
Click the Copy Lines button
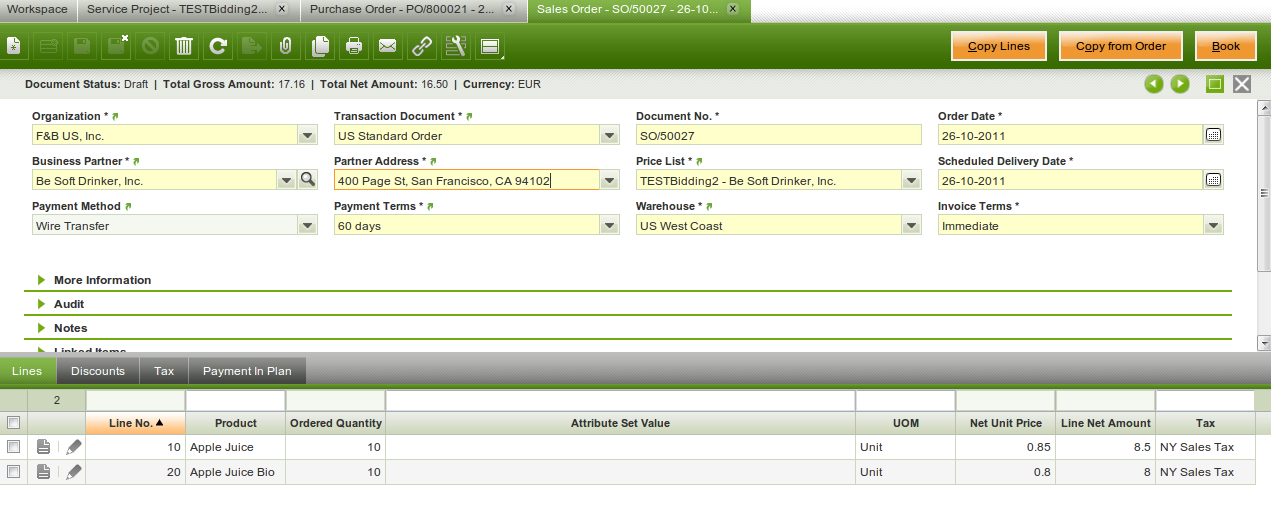click(x=999, y=46)
